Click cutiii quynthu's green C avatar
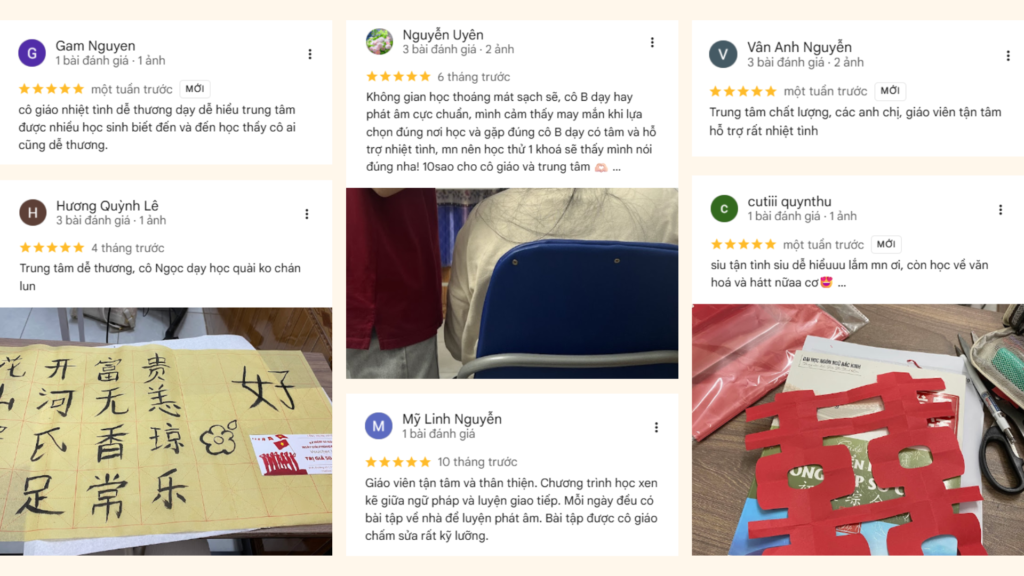The width and height of the screenshot is (1024, 576). [724, 208]
